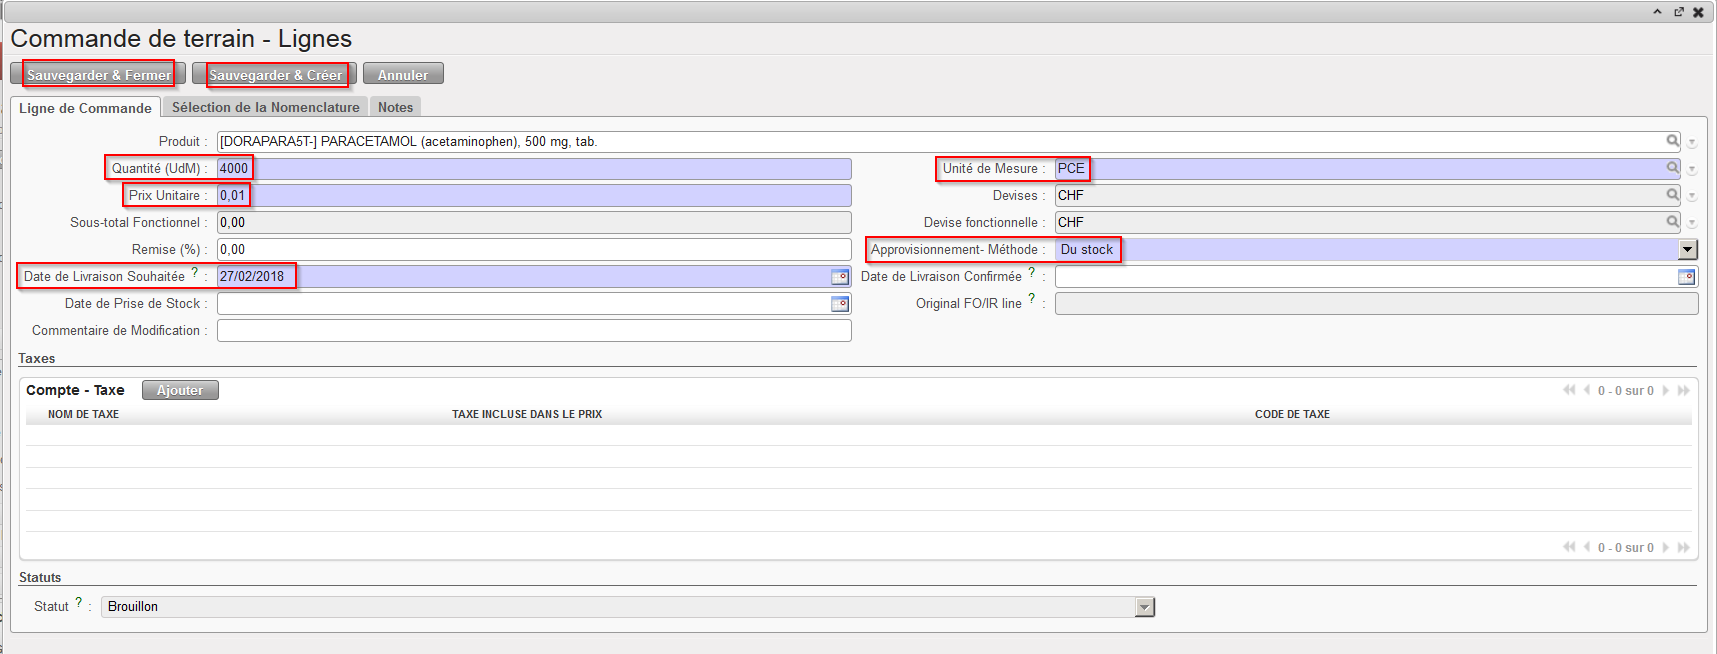The width and height of the screenshot is (1717, 654).
Task: Click Sauvegarder & Fermer button
Action: (x=98, y=75)
